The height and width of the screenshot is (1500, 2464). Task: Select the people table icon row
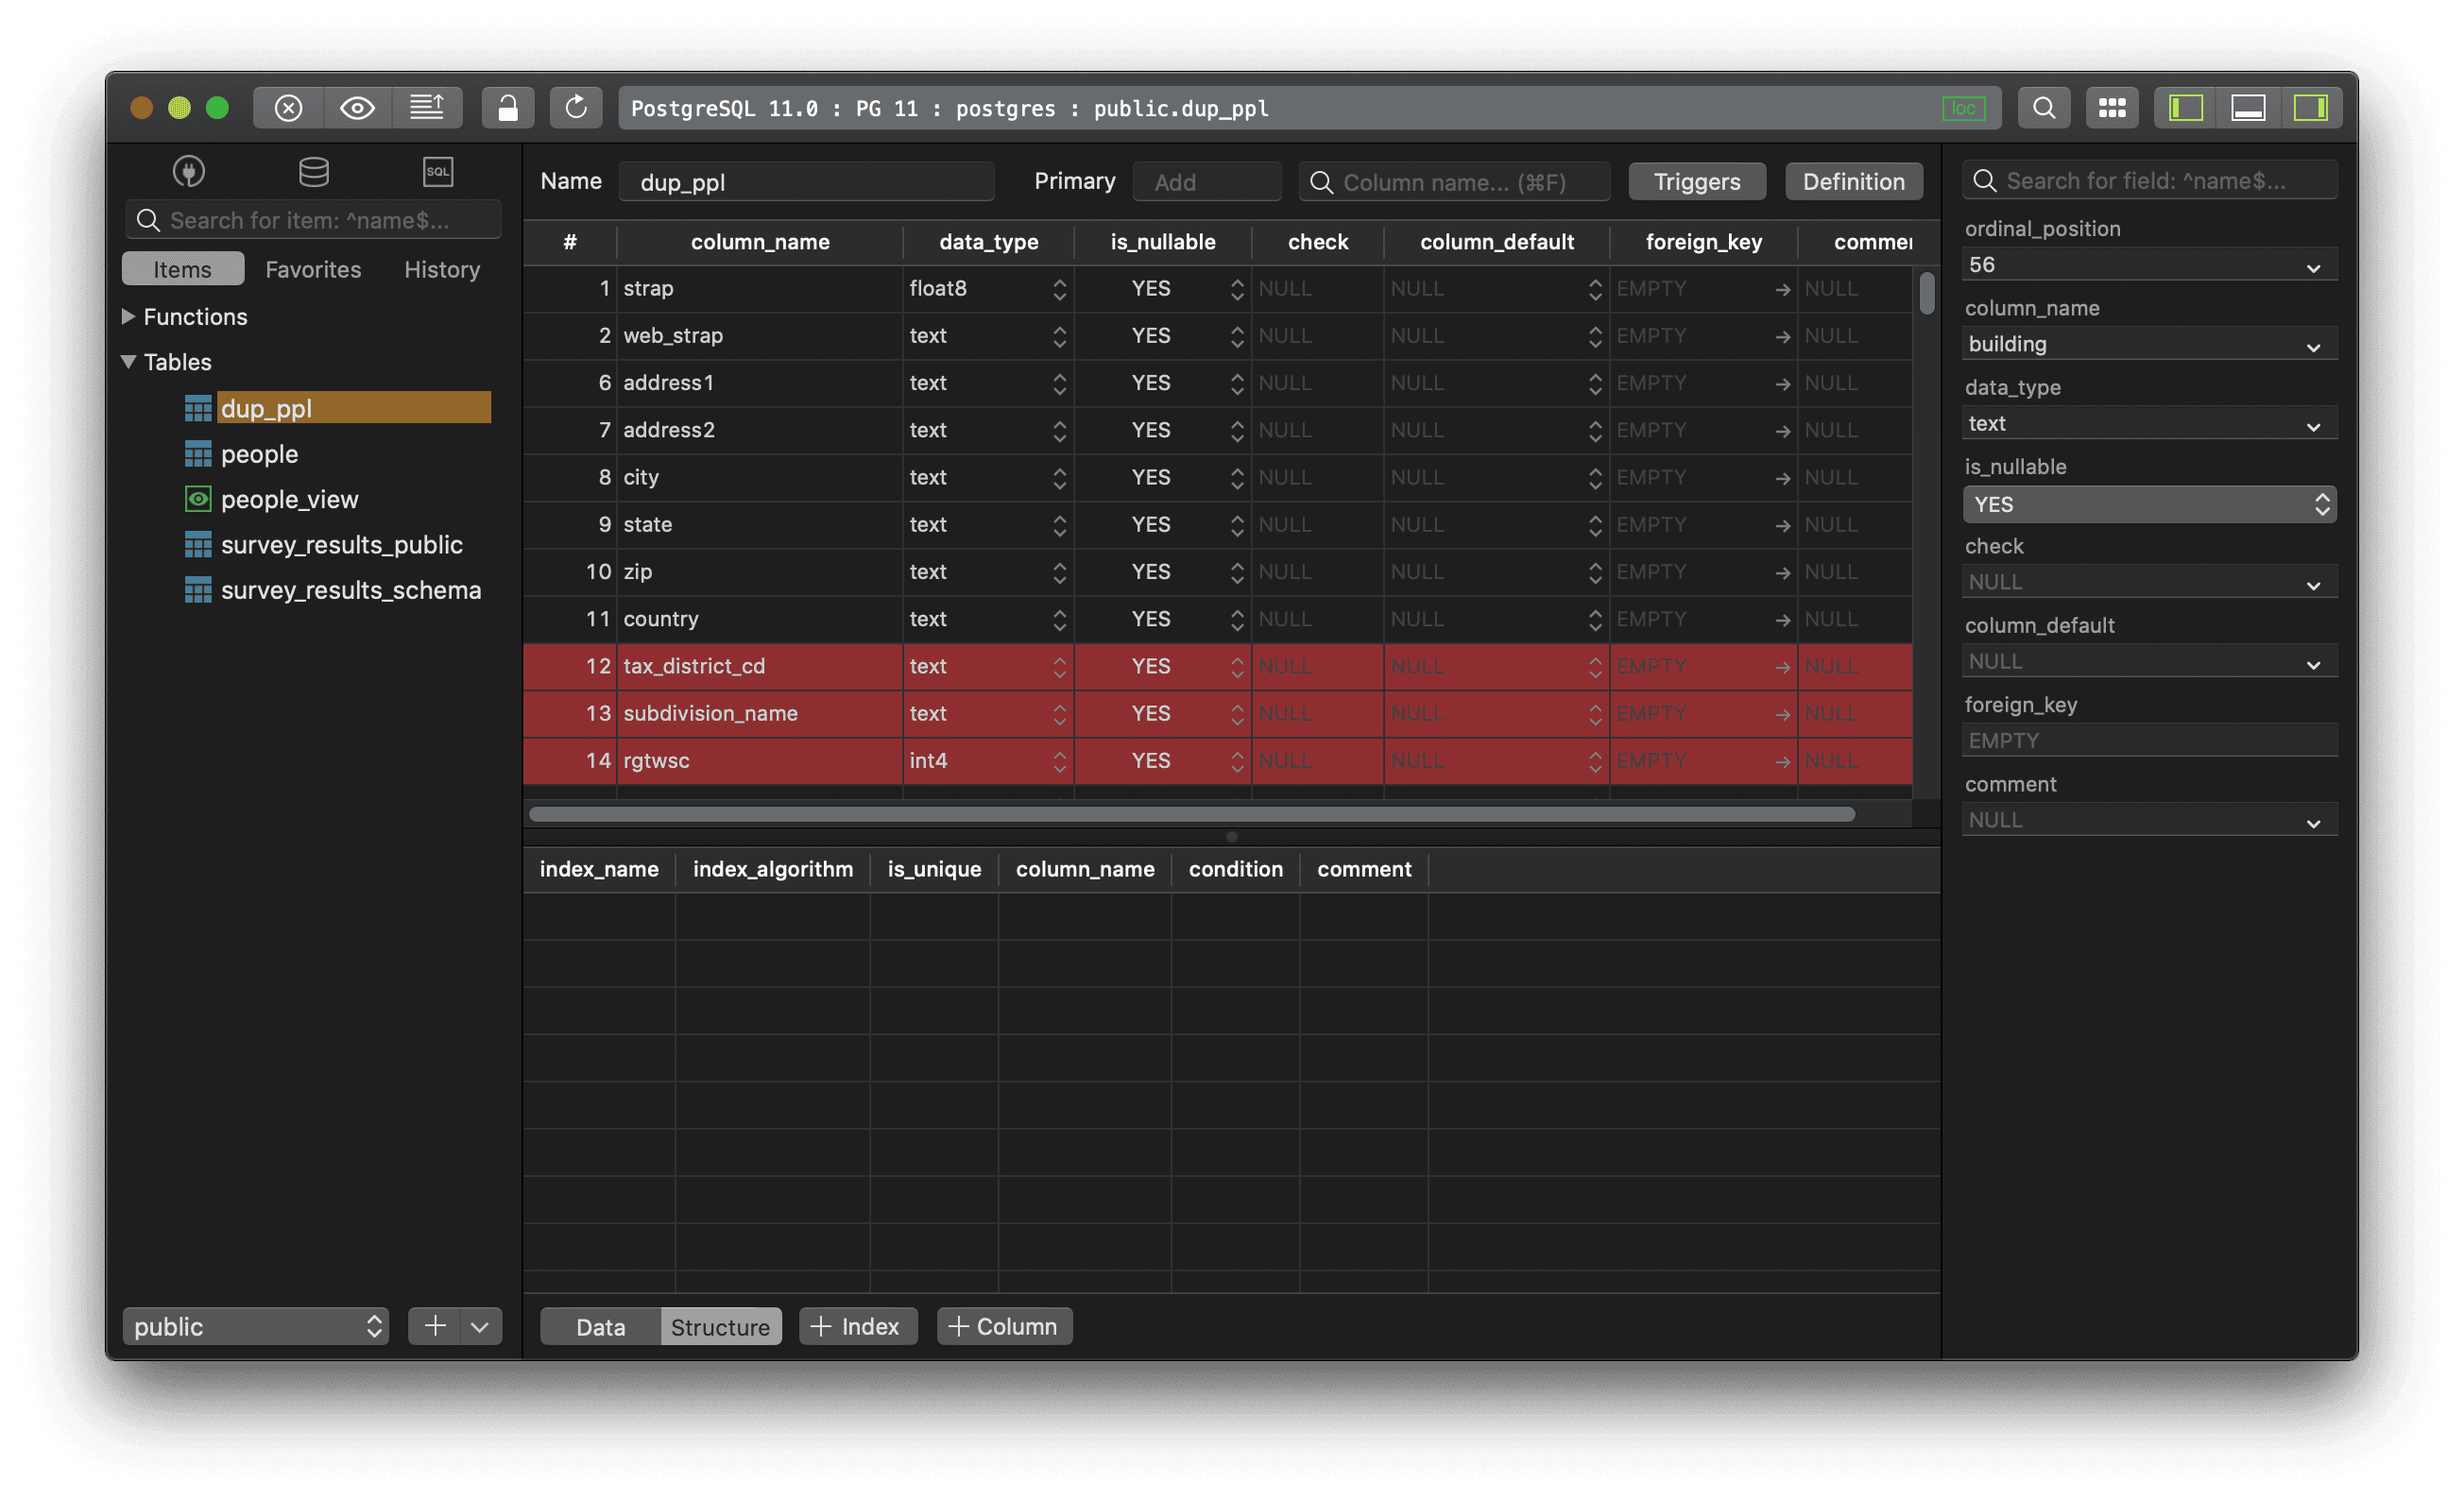pyautogui.click(x=198, y=454)
